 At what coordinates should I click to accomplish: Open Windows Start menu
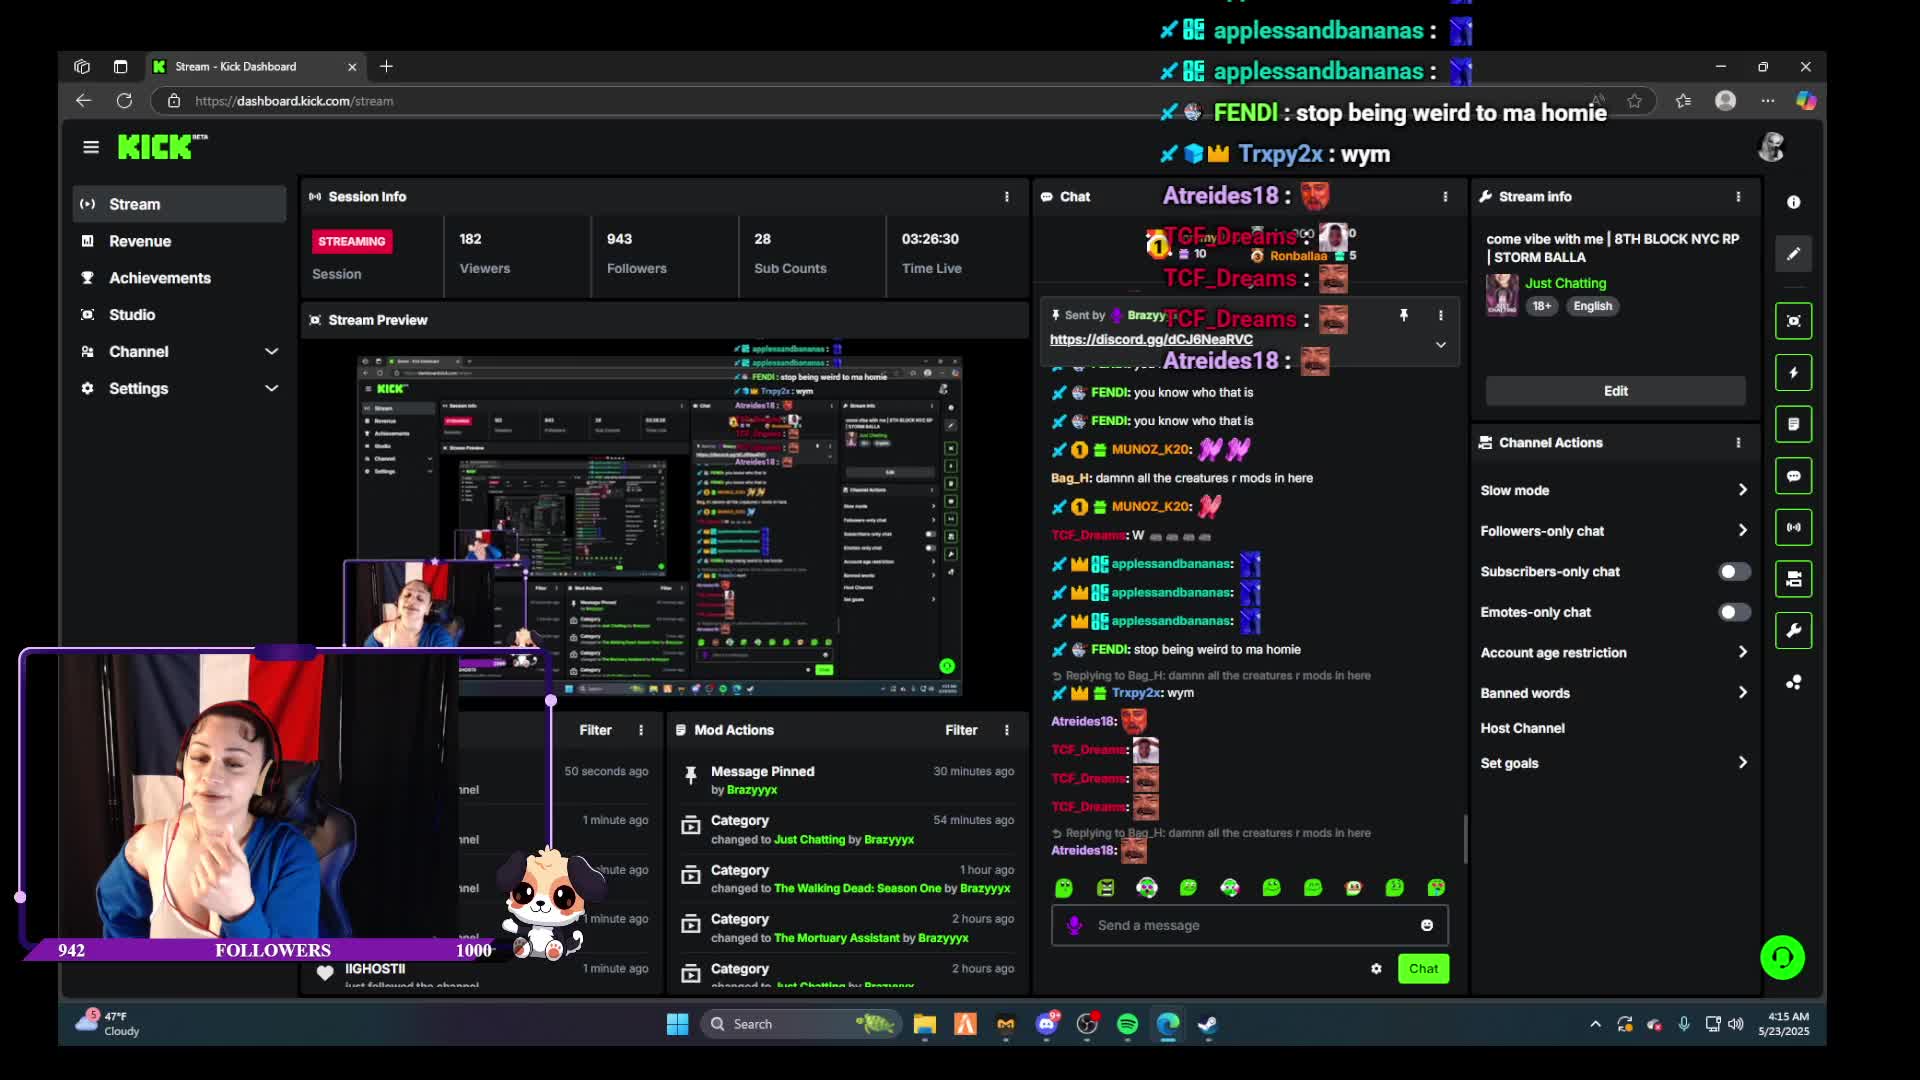(x=677, y=1024)
